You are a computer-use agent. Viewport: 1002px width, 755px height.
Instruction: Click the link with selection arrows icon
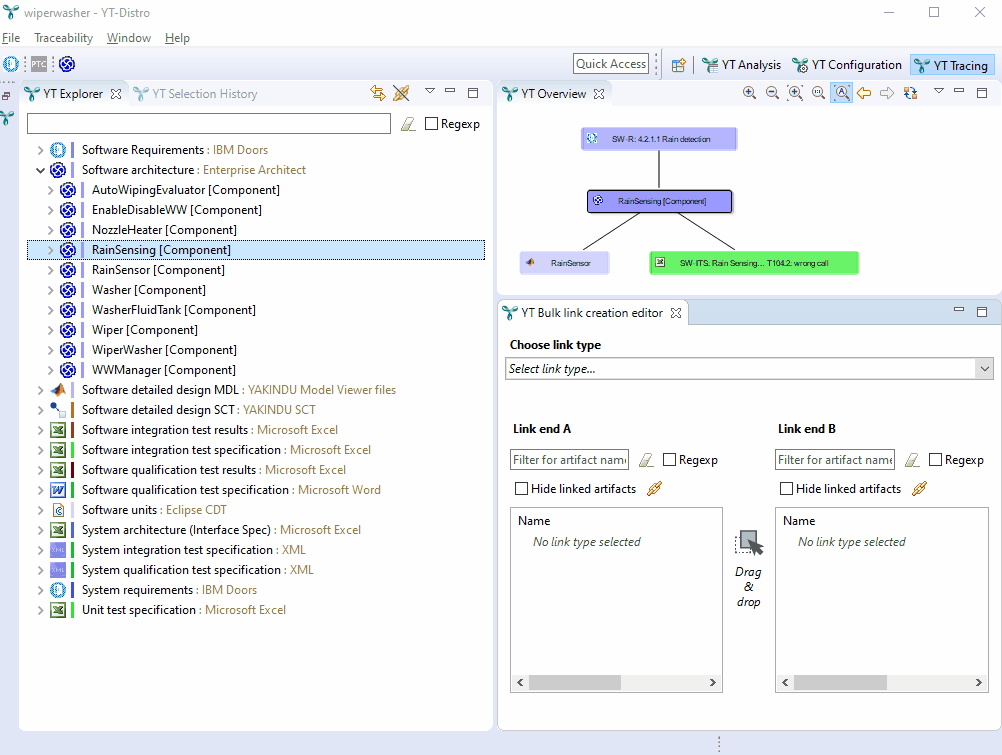[378, 93]
